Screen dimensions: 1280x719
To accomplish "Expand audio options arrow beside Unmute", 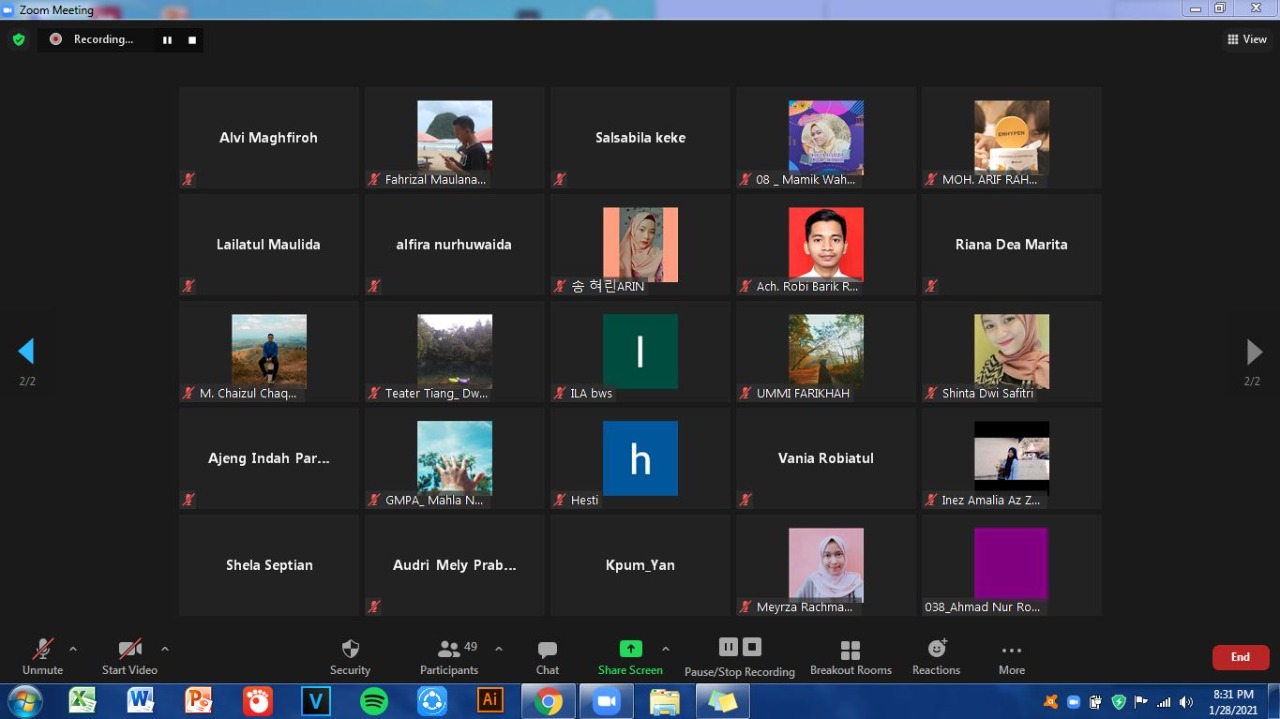I will (73, 649).
